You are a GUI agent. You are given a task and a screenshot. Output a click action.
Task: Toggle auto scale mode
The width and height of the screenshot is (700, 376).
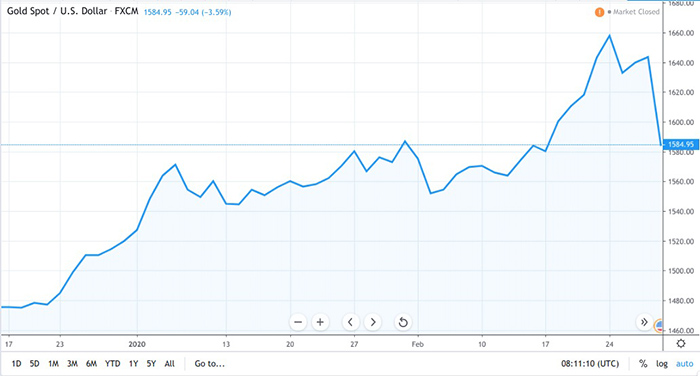click(x=684, y=364)
